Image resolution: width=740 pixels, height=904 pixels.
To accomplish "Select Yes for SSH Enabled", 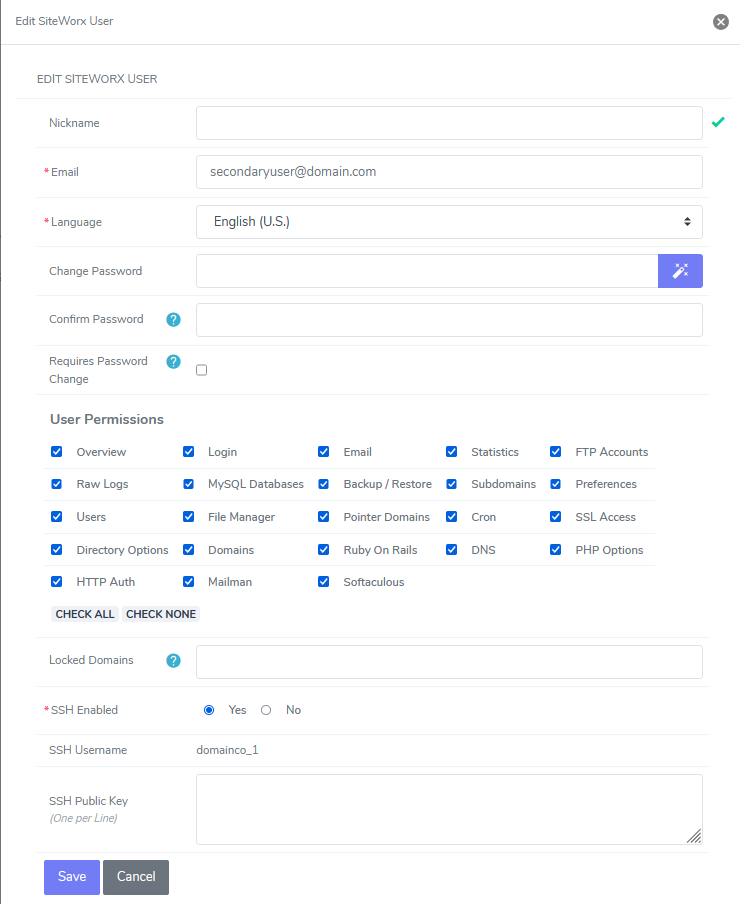I will pos(209,709).
